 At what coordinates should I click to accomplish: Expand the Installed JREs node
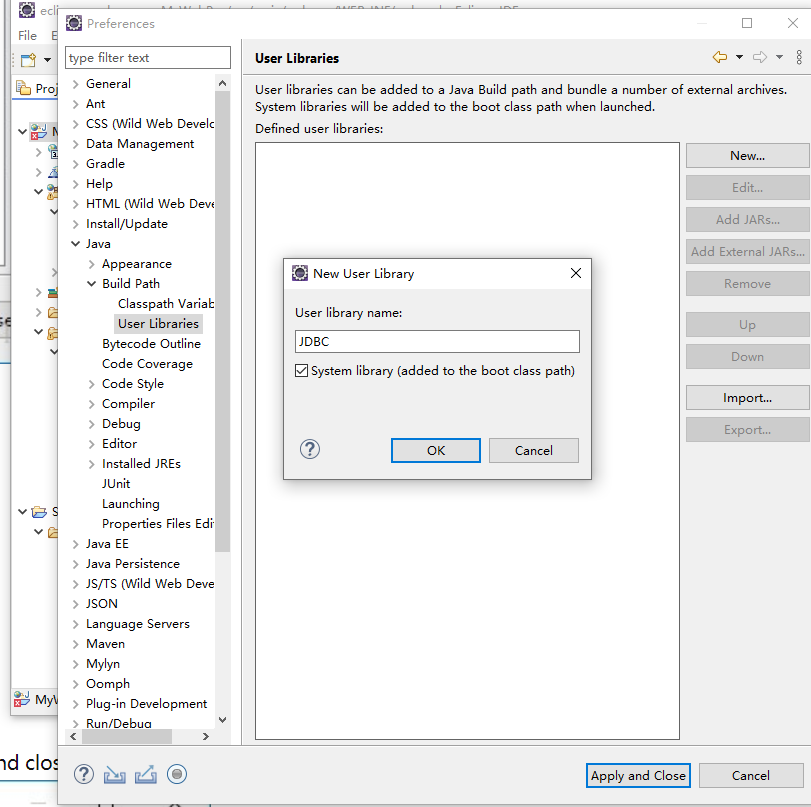92,464
